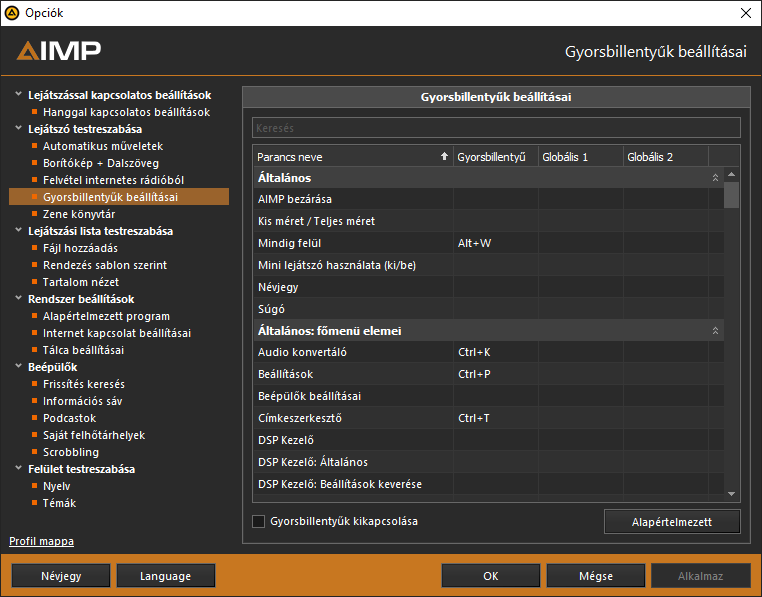Viewport: 762px width, 597px height.
Task: Open Nyelv settings page
Action: tap(56, 487)
